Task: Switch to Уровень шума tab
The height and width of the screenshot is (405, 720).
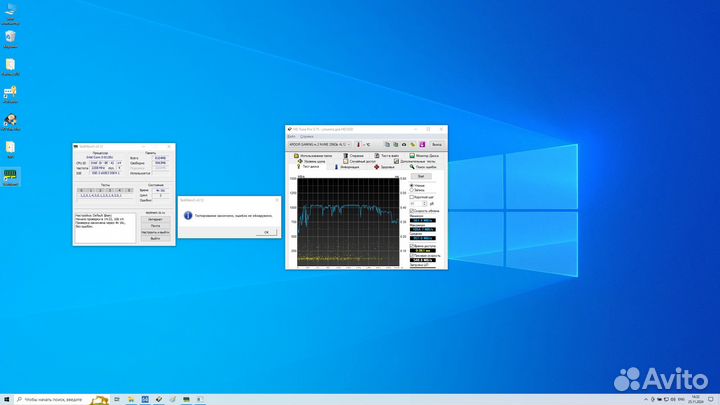Action: click(311, 161)
